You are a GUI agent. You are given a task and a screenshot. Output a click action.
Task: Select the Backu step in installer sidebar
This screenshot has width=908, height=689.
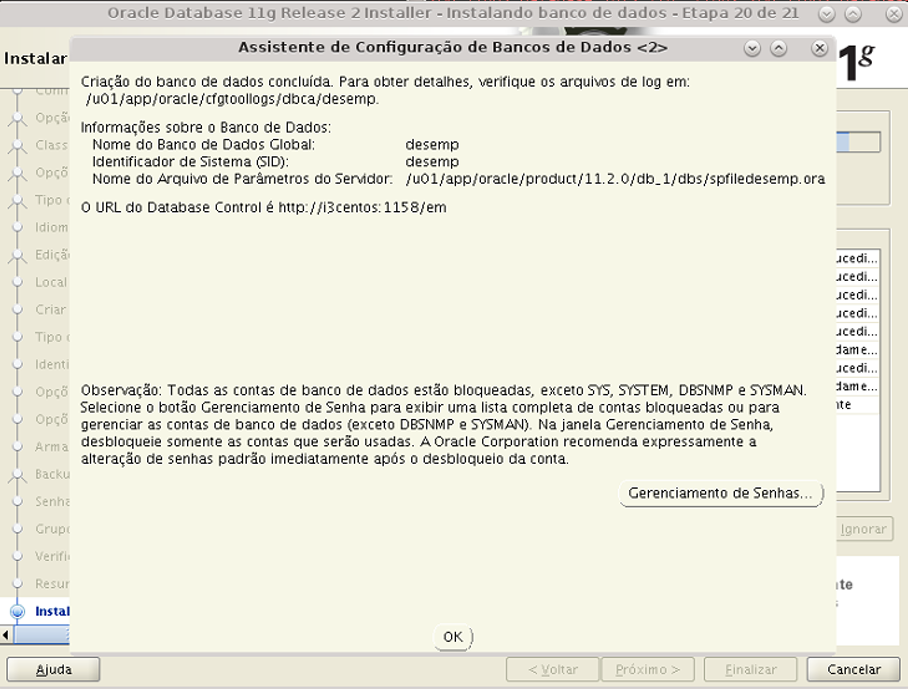[52, 474]
